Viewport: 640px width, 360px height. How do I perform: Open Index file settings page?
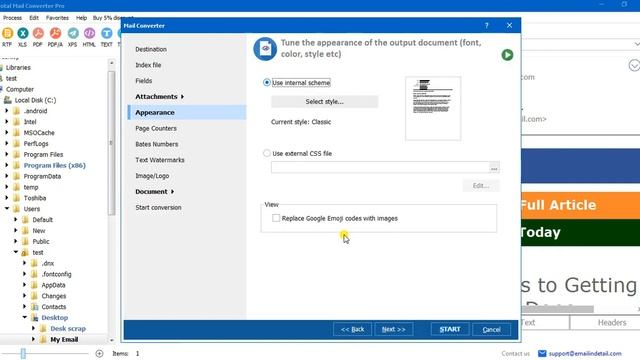[x=148, y=65]
